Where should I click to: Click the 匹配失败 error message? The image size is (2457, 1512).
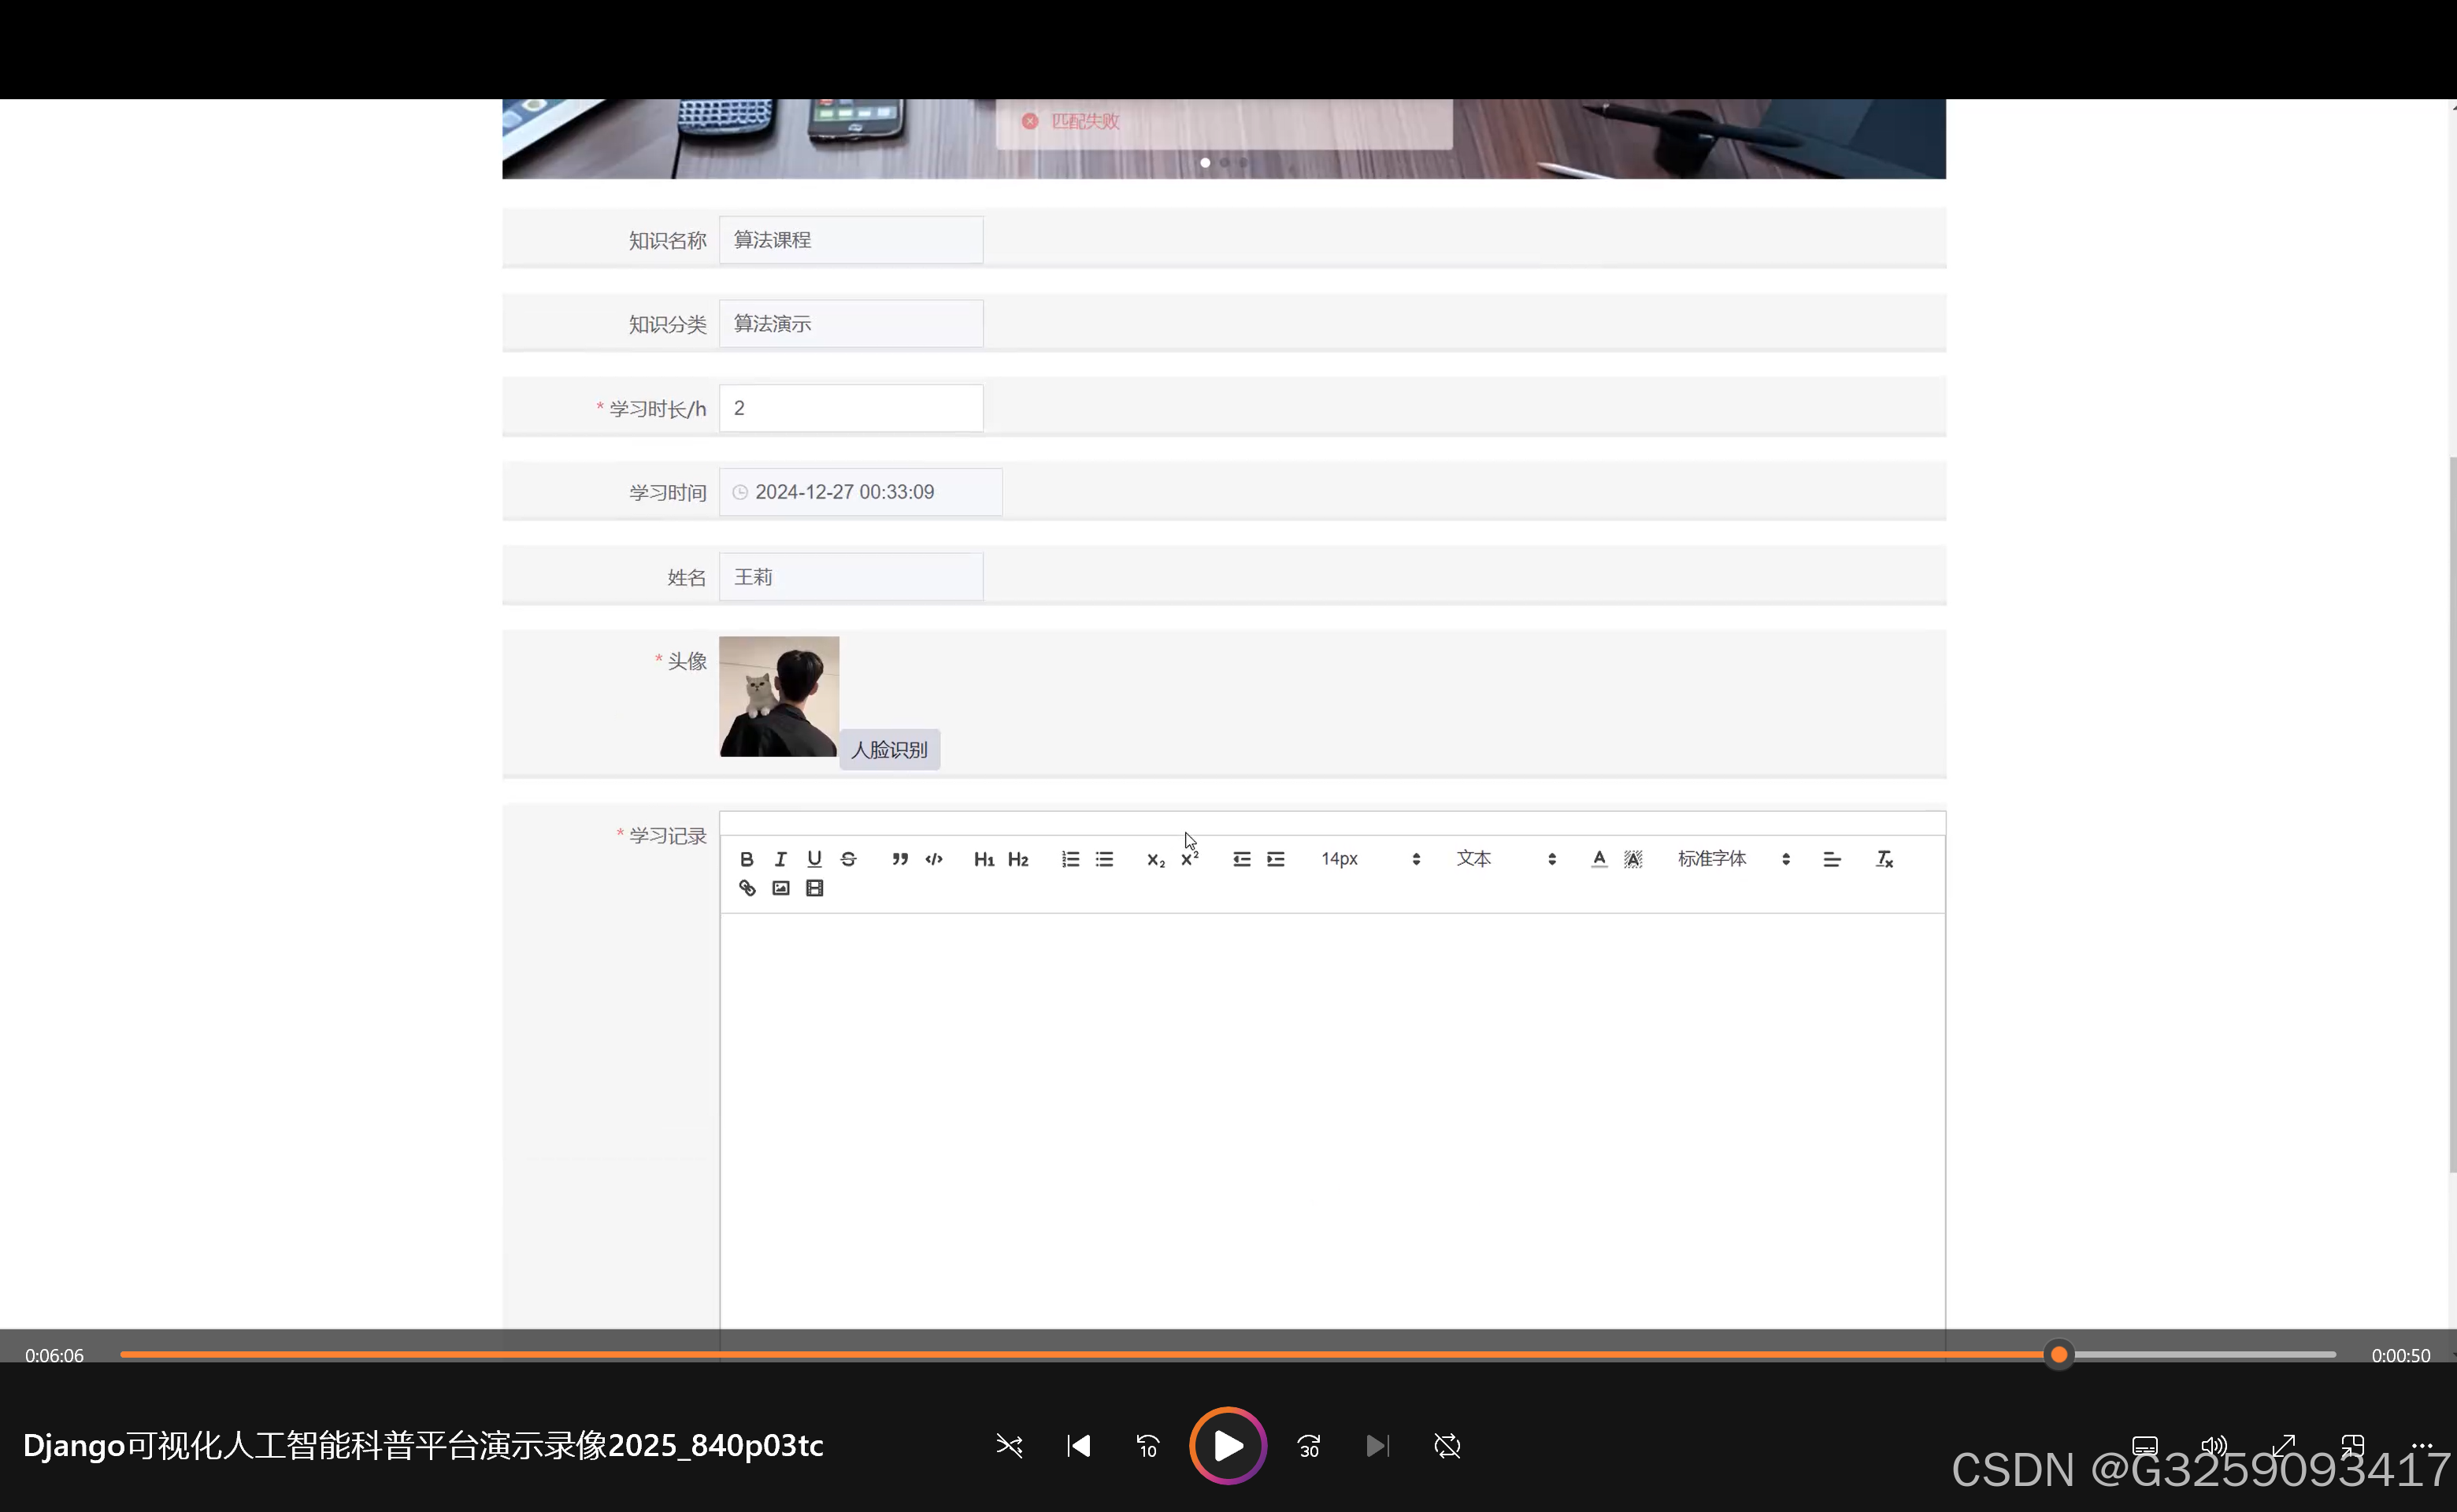click(x=1085, y=121)
